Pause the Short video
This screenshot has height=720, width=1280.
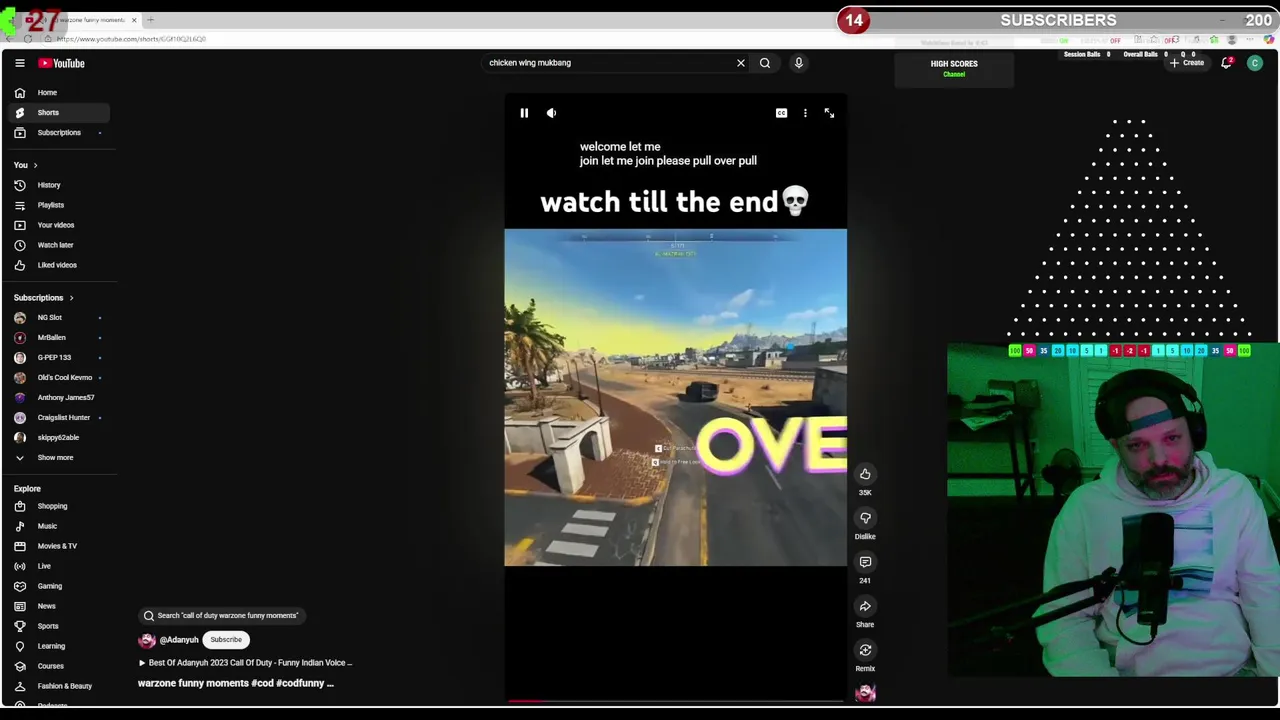coord(524,113)
